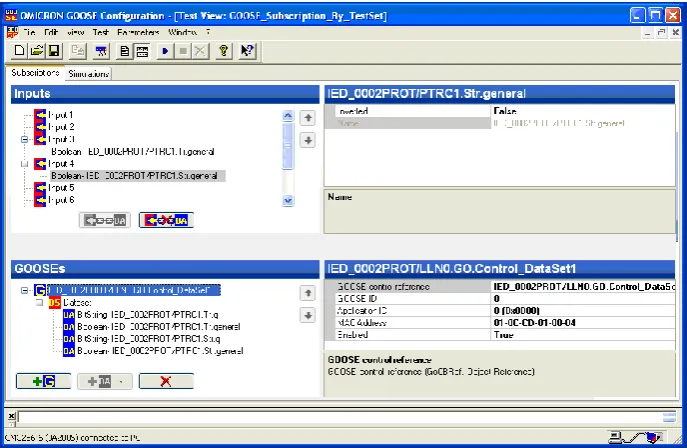
Task: Move GOOSE item down arrow button
Action: tap(308, 315)
